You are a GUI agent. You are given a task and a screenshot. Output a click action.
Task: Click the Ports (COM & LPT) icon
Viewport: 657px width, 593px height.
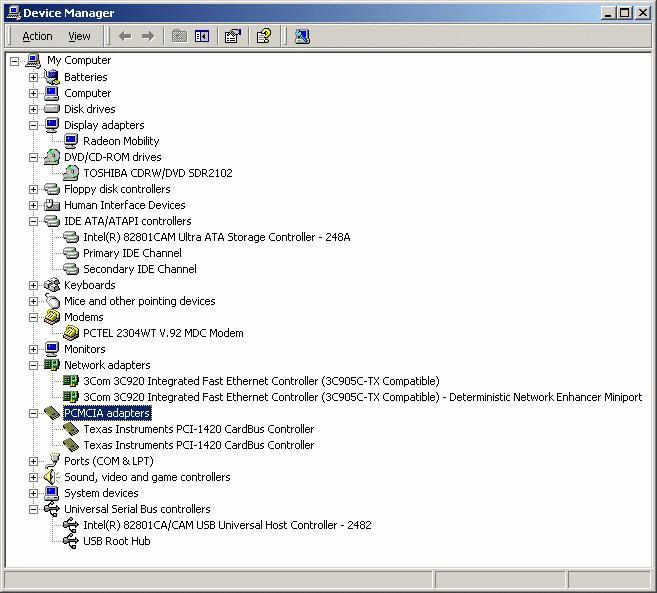(52, 461)
